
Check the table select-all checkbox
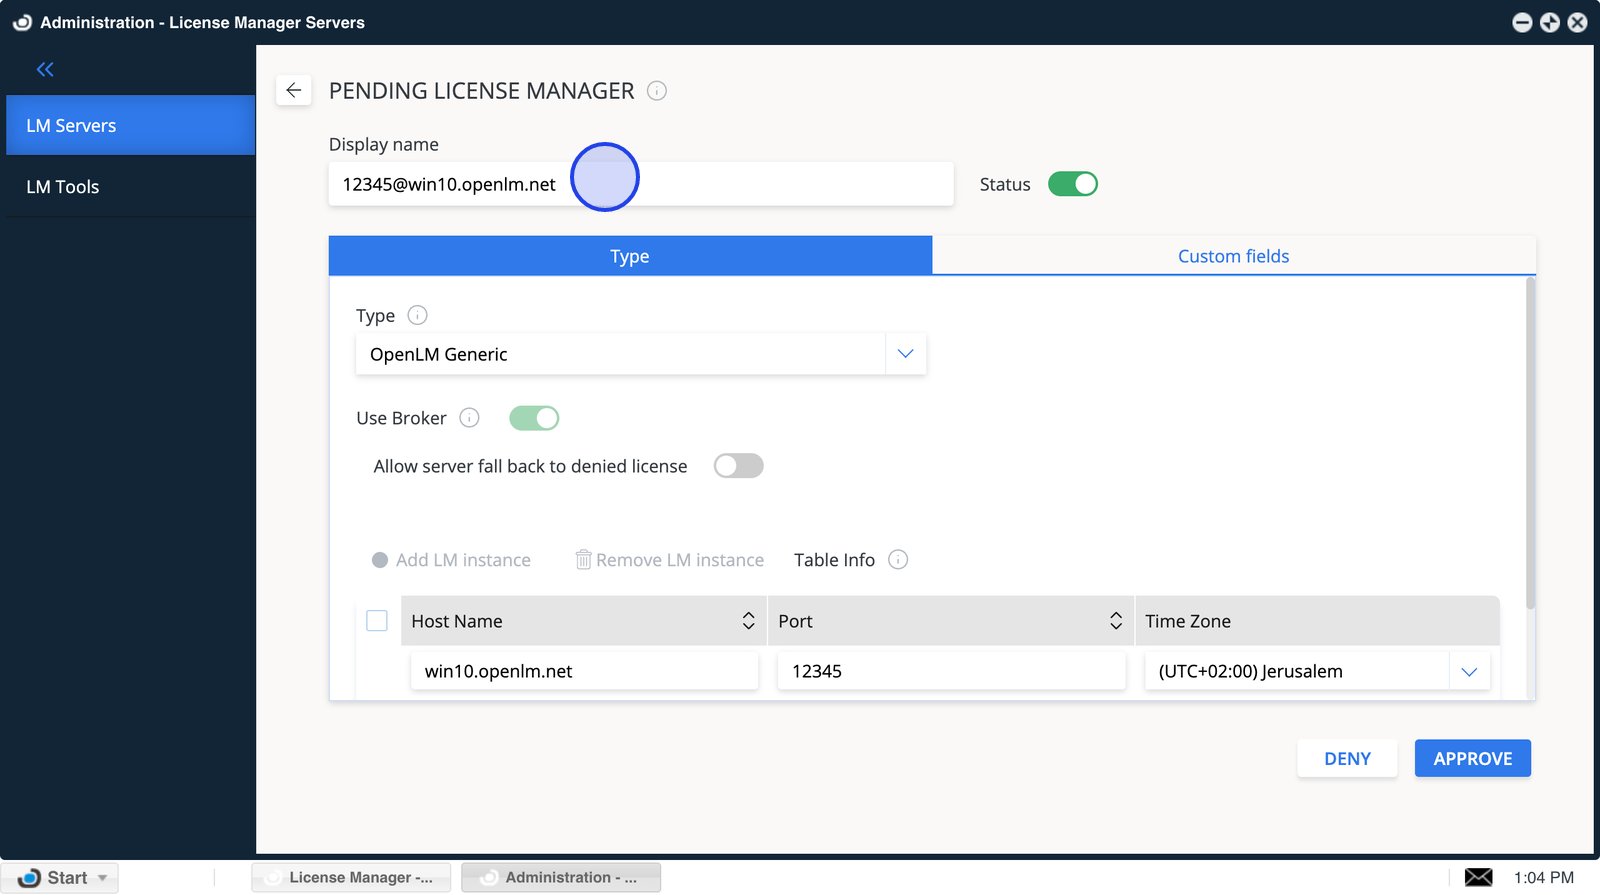[x=377, y=621]
